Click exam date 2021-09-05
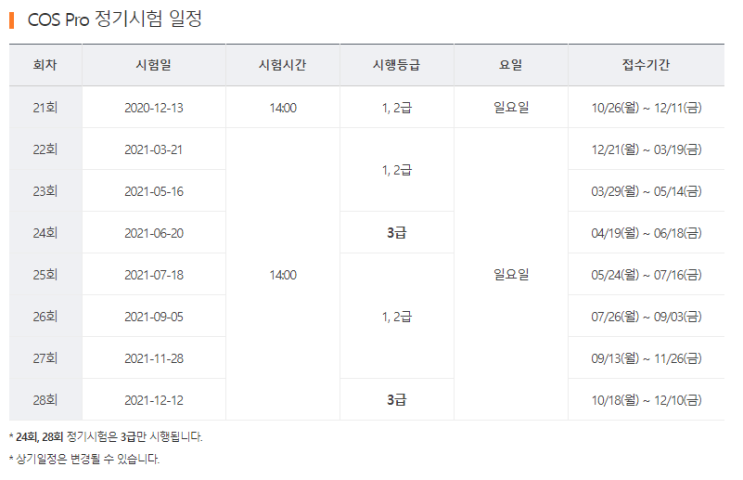 (154, 317)
